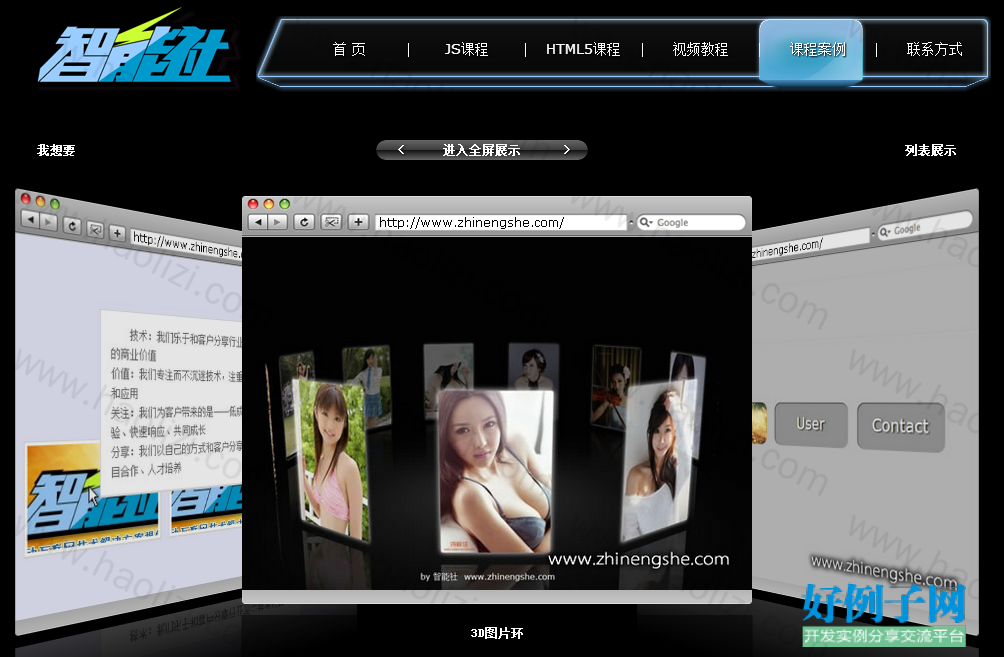1004x657 pixels.
Task: Click www.zhinengshe.com text in center window
Action: [638, 559]
